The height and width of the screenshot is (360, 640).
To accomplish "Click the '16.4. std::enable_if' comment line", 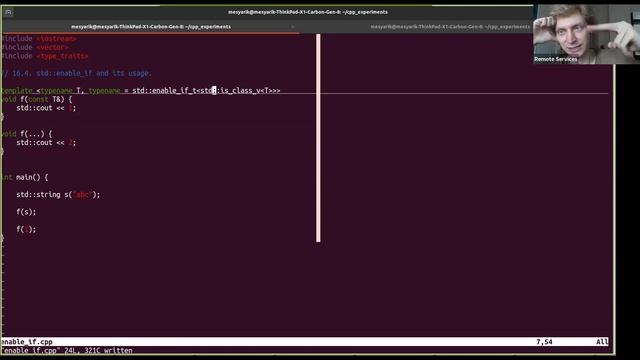I will (x=76, y=73).
